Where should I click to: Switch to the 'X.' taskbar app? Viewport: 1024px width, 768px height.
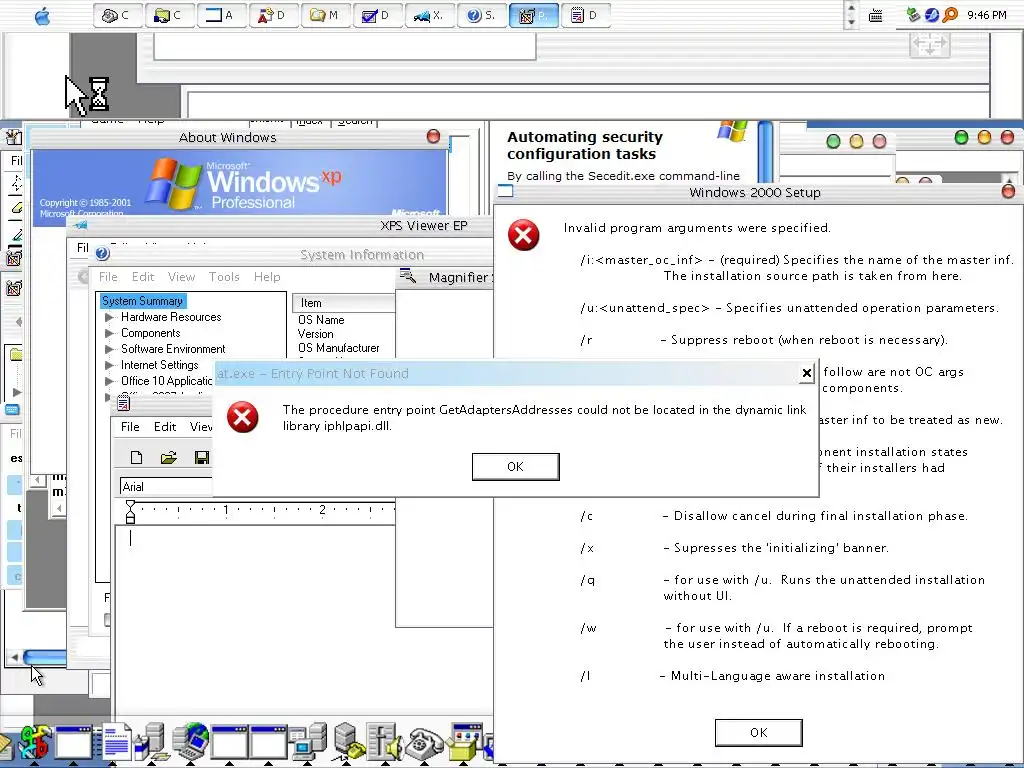point(430,15)
